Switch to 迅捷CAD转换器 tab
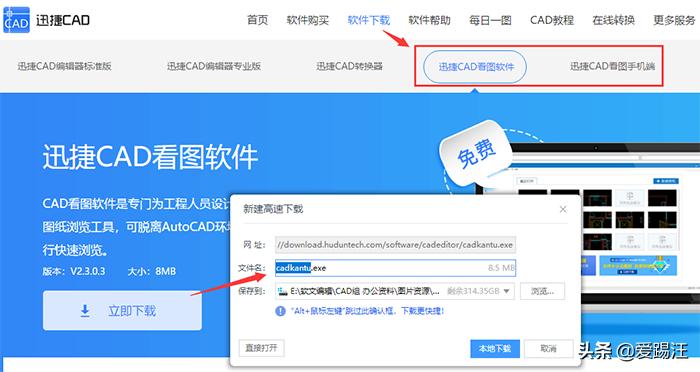Viewport: 700px width, 372px height. 350,66
